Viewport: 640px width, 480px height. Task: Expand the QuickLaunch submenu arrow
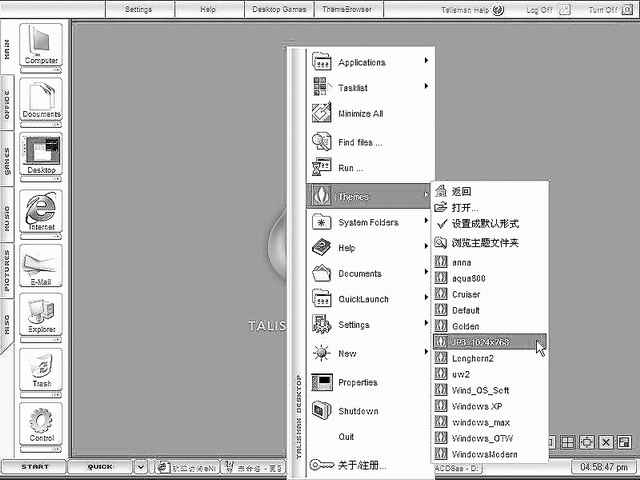426,297
